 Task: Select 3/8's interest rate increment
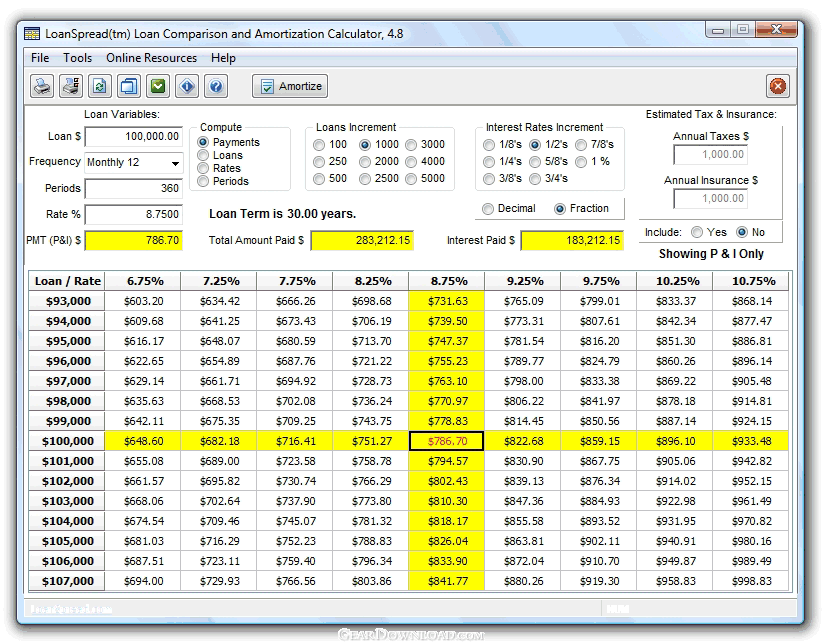coord(489,179)
